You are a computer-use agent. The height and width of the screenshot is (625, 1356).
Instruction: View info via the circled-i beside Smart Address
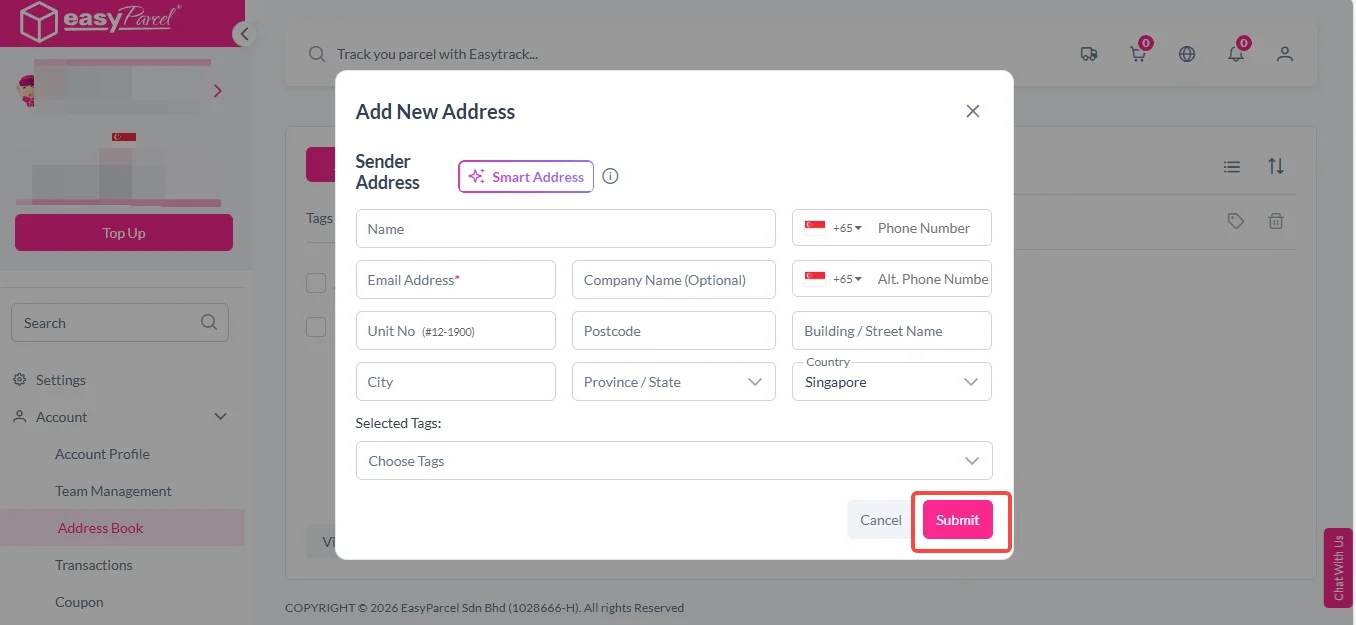(610, 176)
